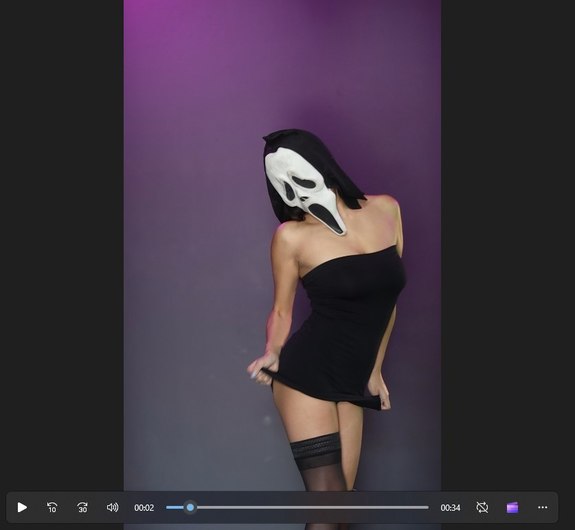Open the Clipchamp video editor icon
This screenshot has height=530, width=575.
coord(512,508)
